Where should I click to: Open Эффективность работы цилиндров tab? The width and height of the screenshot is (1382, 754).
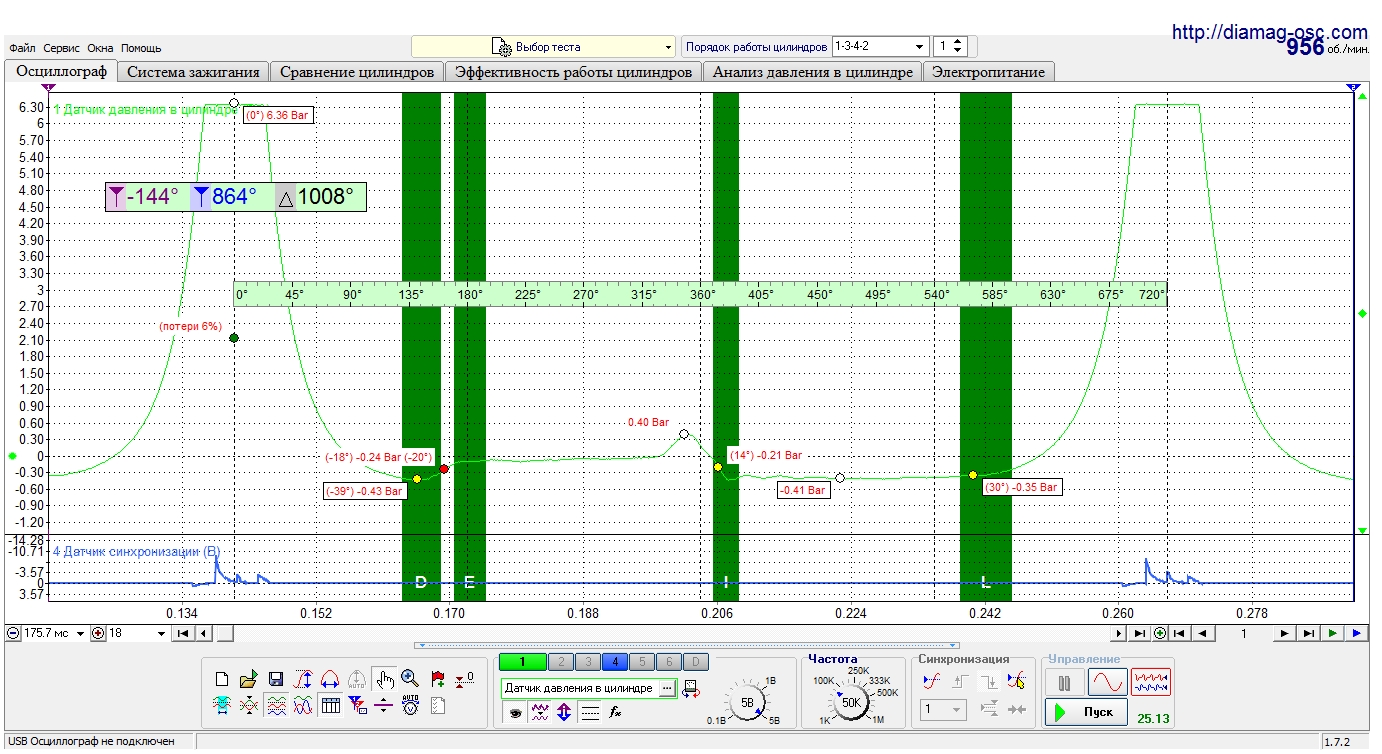(x=573, y=72)
